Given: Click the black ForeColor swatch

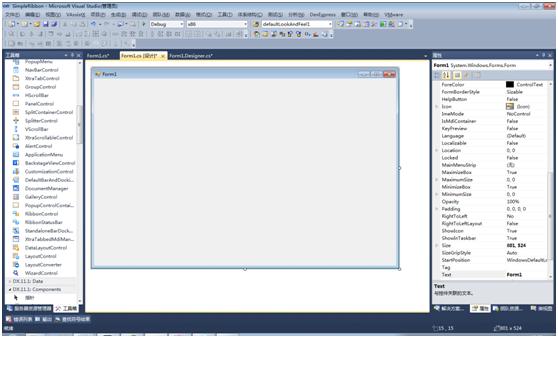Looking at the screenshot, I should [x=510, y=84].
